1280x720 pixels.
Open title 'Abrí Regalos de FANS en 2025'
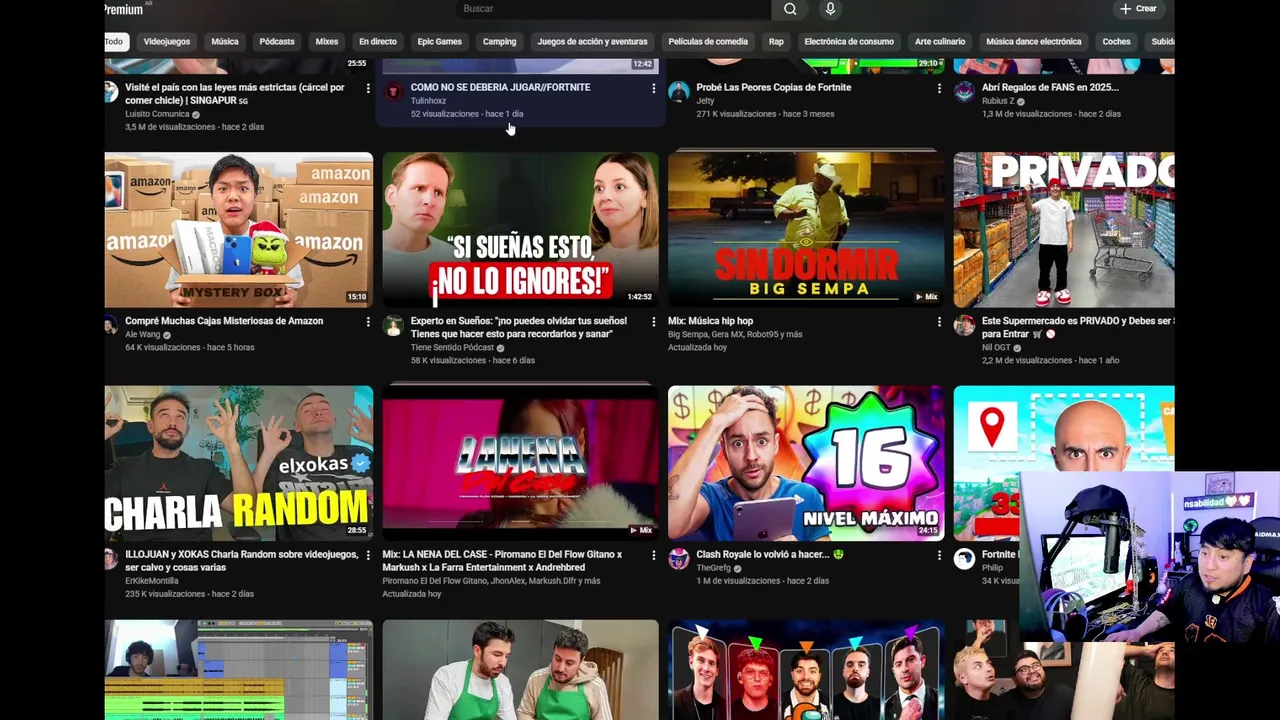[x=1050, y=88]
